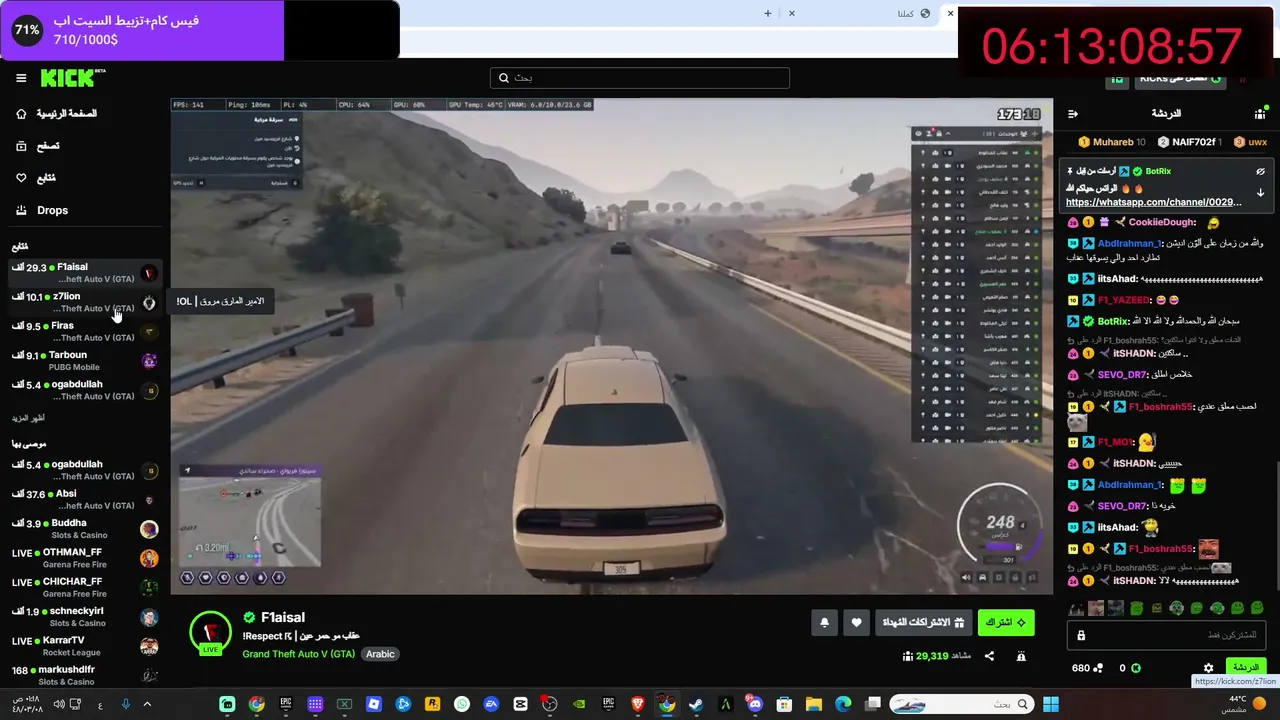Click the green اشتراك subscribe button
The image size is (1280, 720).
tap(1006, 622)
